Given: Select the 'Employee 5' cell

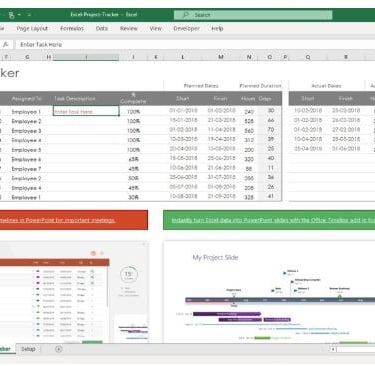Looking at the screenshot, I should [26, 150].
